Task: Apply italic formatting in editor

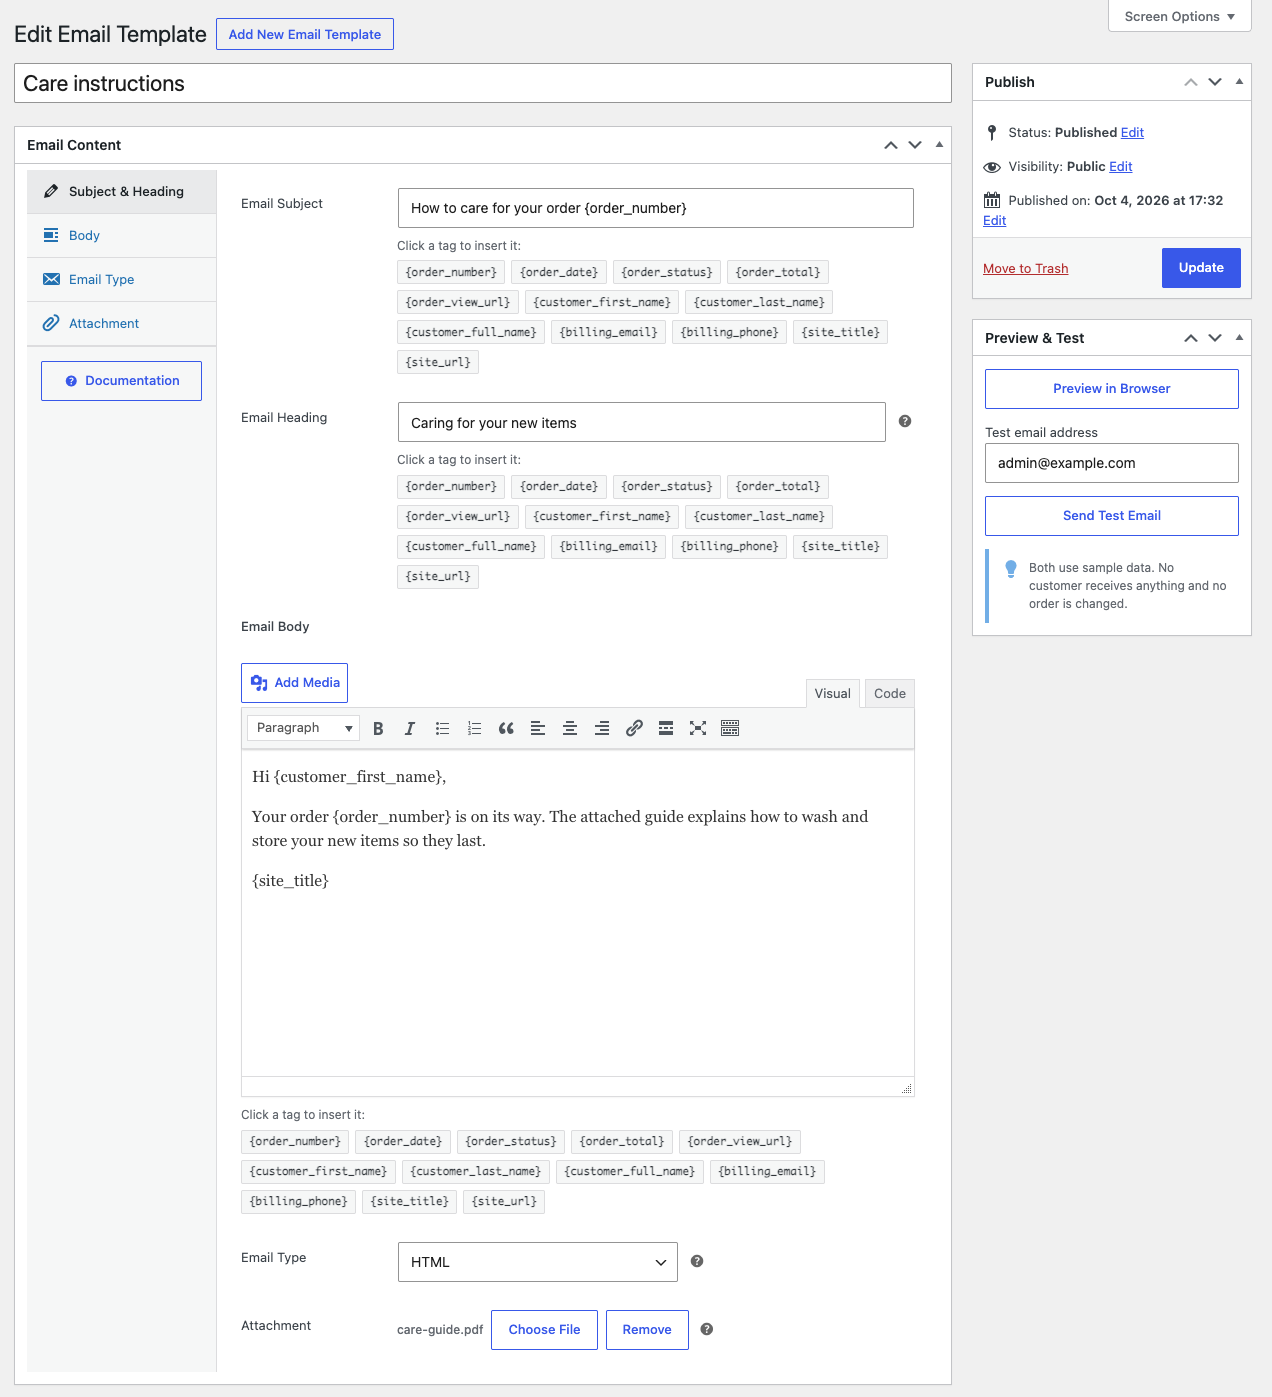Action: (410, 728)
